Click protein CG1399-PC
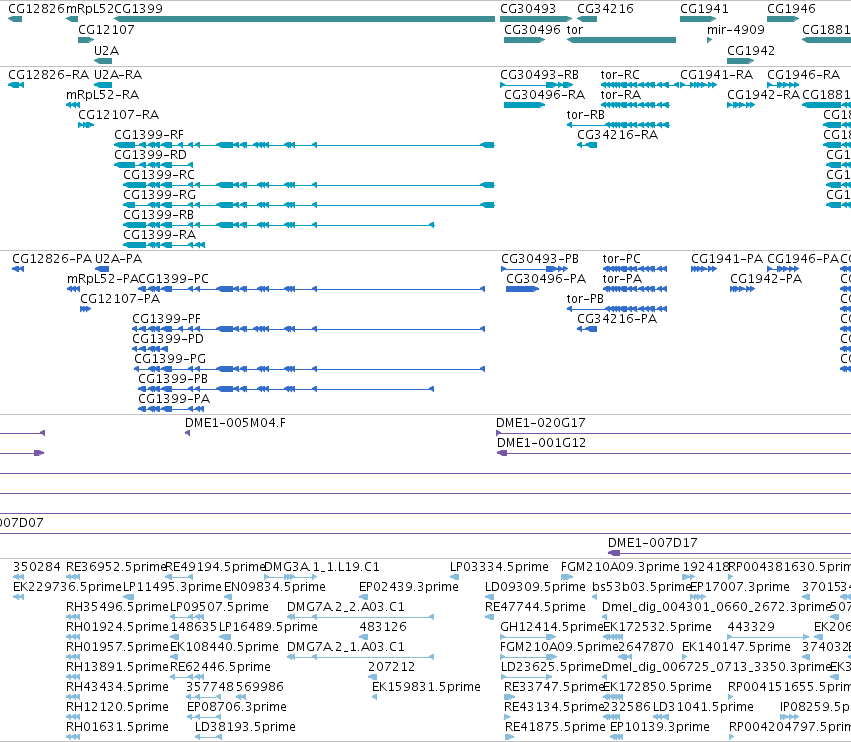 point(312,289)
